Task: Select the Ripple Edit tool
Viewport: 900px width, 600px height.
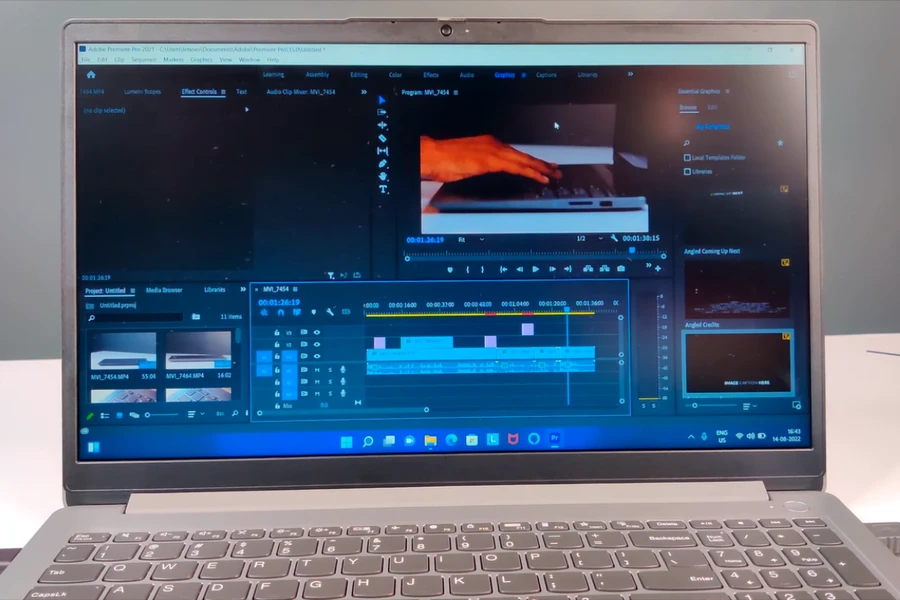Action: [x=382, y=125]
